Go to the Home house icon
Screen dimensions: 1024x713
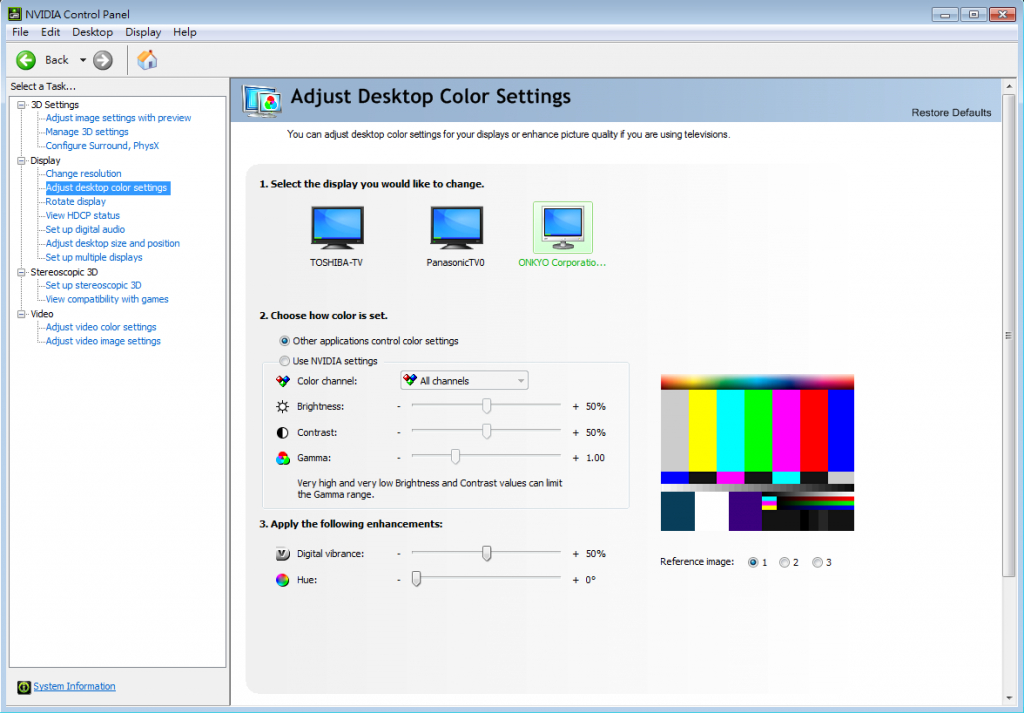point(147,60)
